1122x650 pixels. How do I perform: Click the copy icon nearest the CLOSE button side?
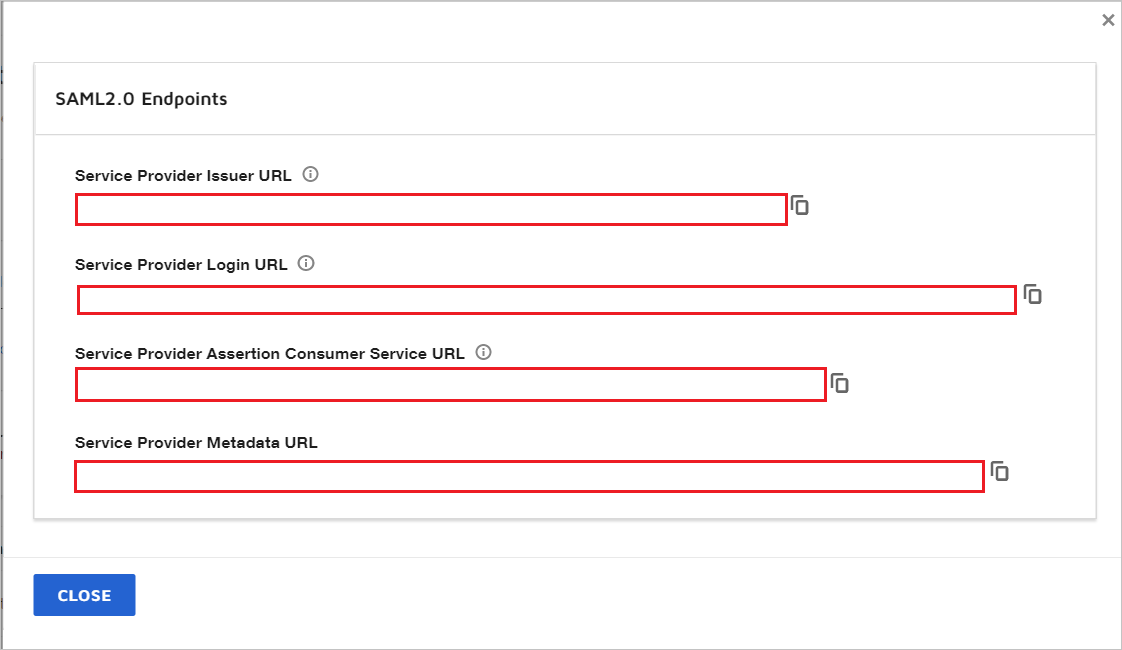click(x=1000, y=472)
